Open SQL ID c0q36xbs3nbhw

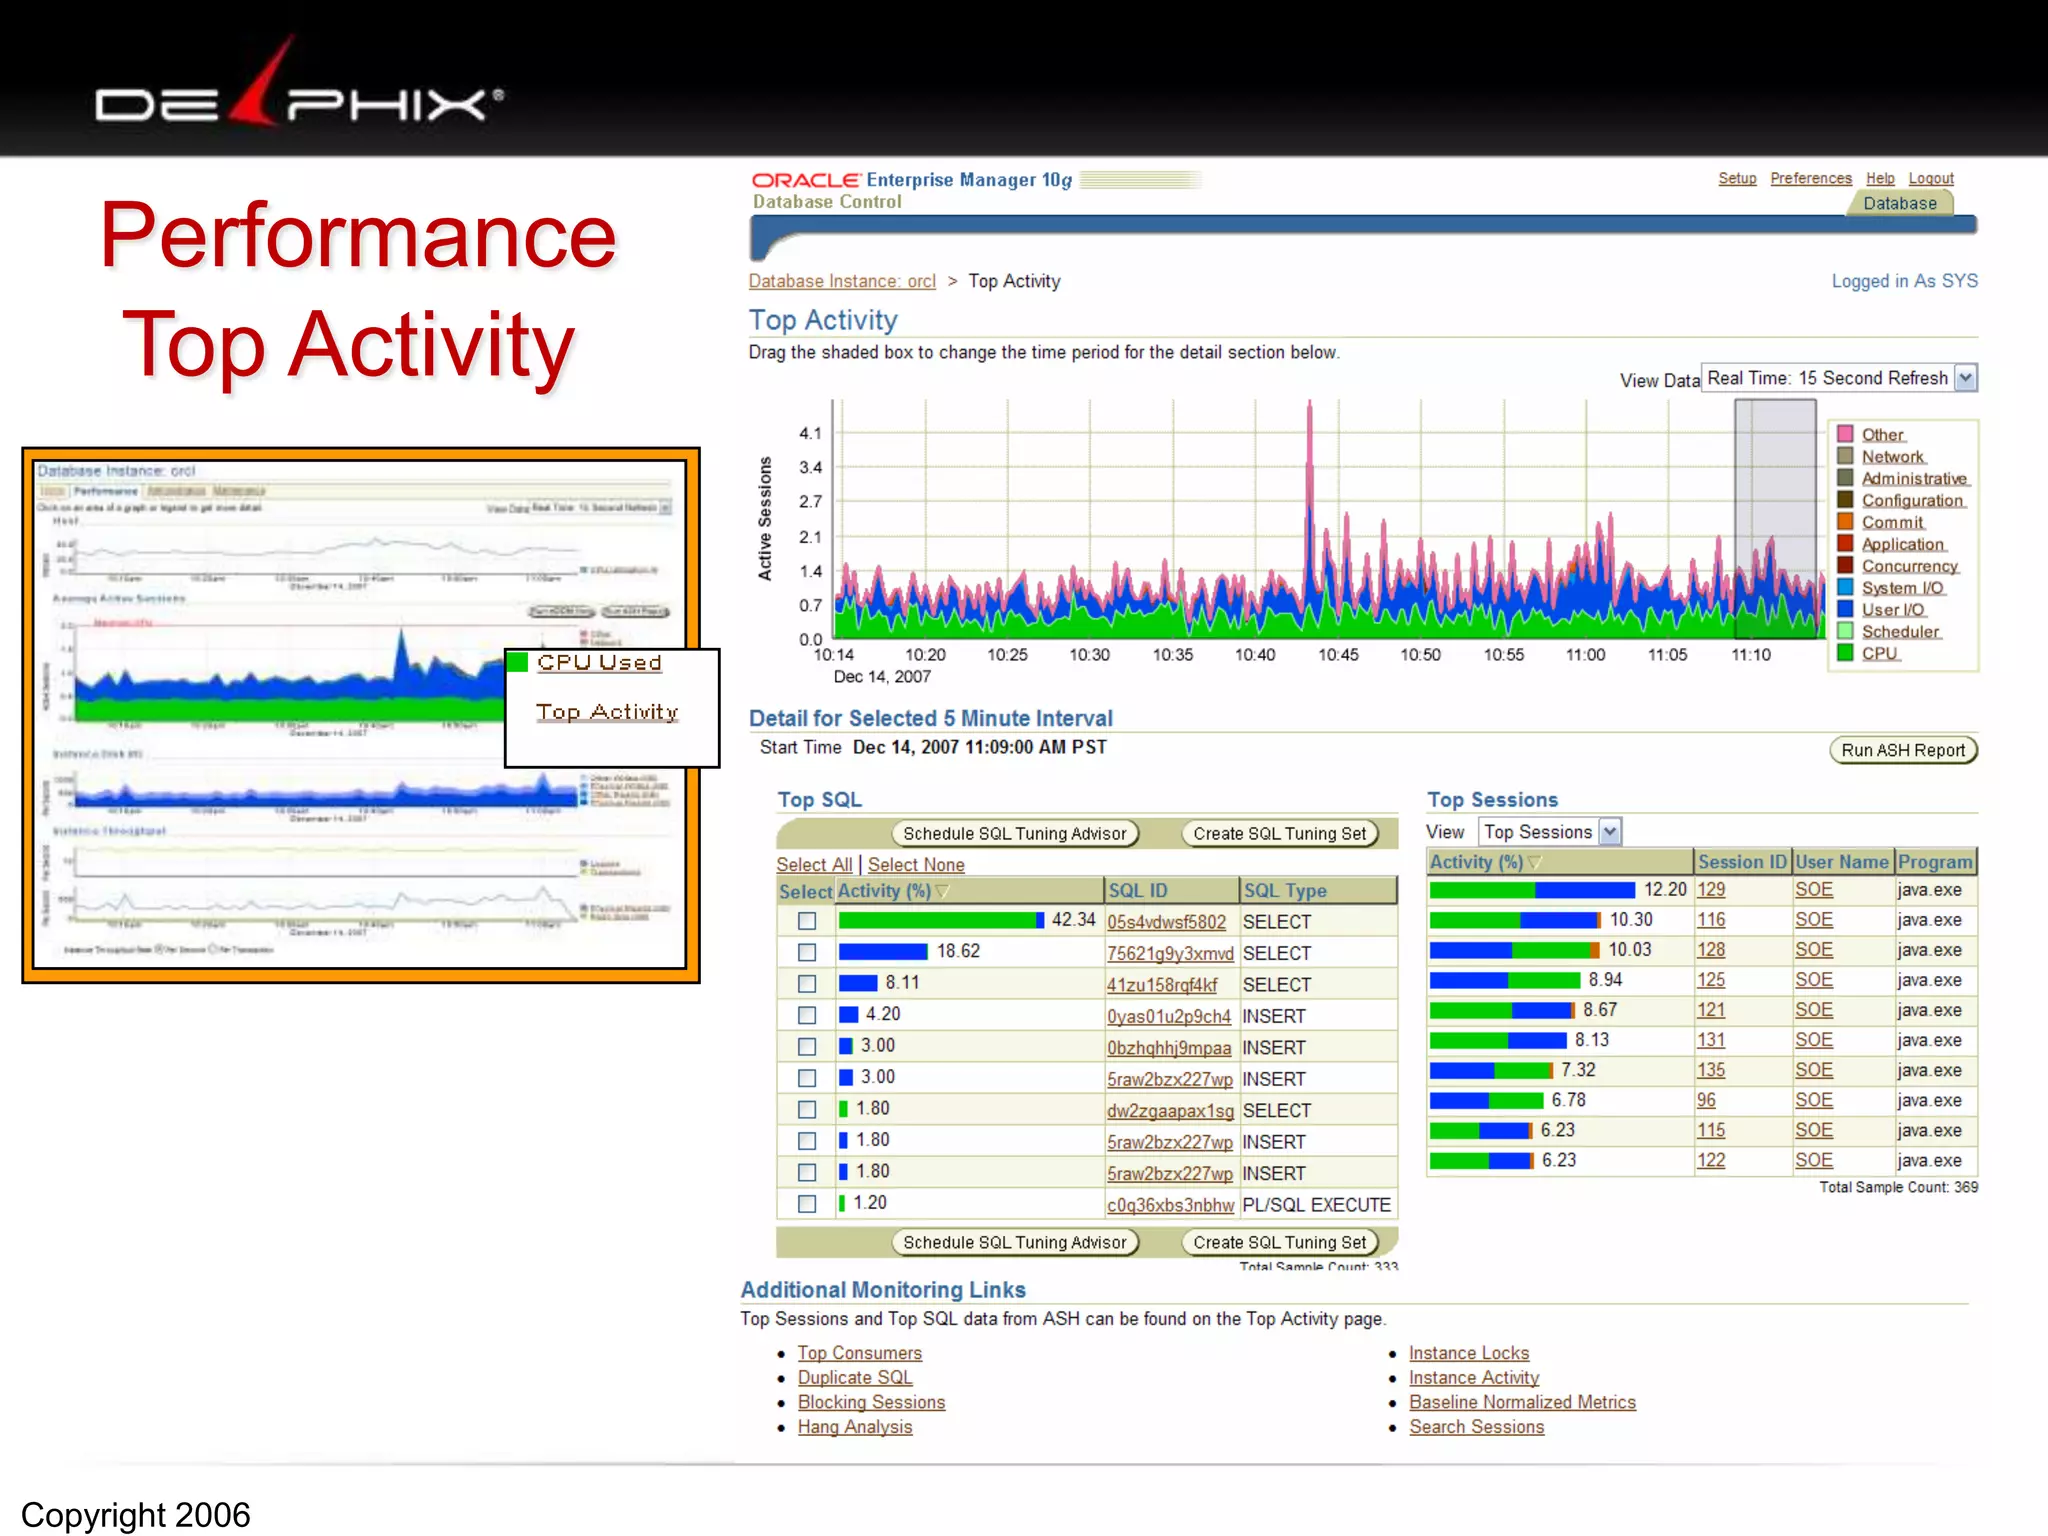pyautogui.click(x=1170, y=1205)
